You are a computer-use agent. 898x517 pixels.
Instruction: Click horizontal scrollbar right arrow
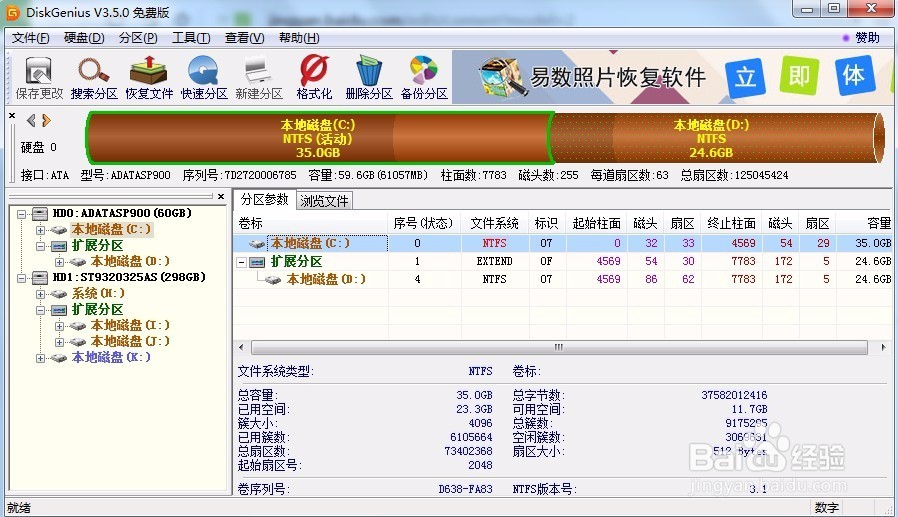[x=883, y=347]
